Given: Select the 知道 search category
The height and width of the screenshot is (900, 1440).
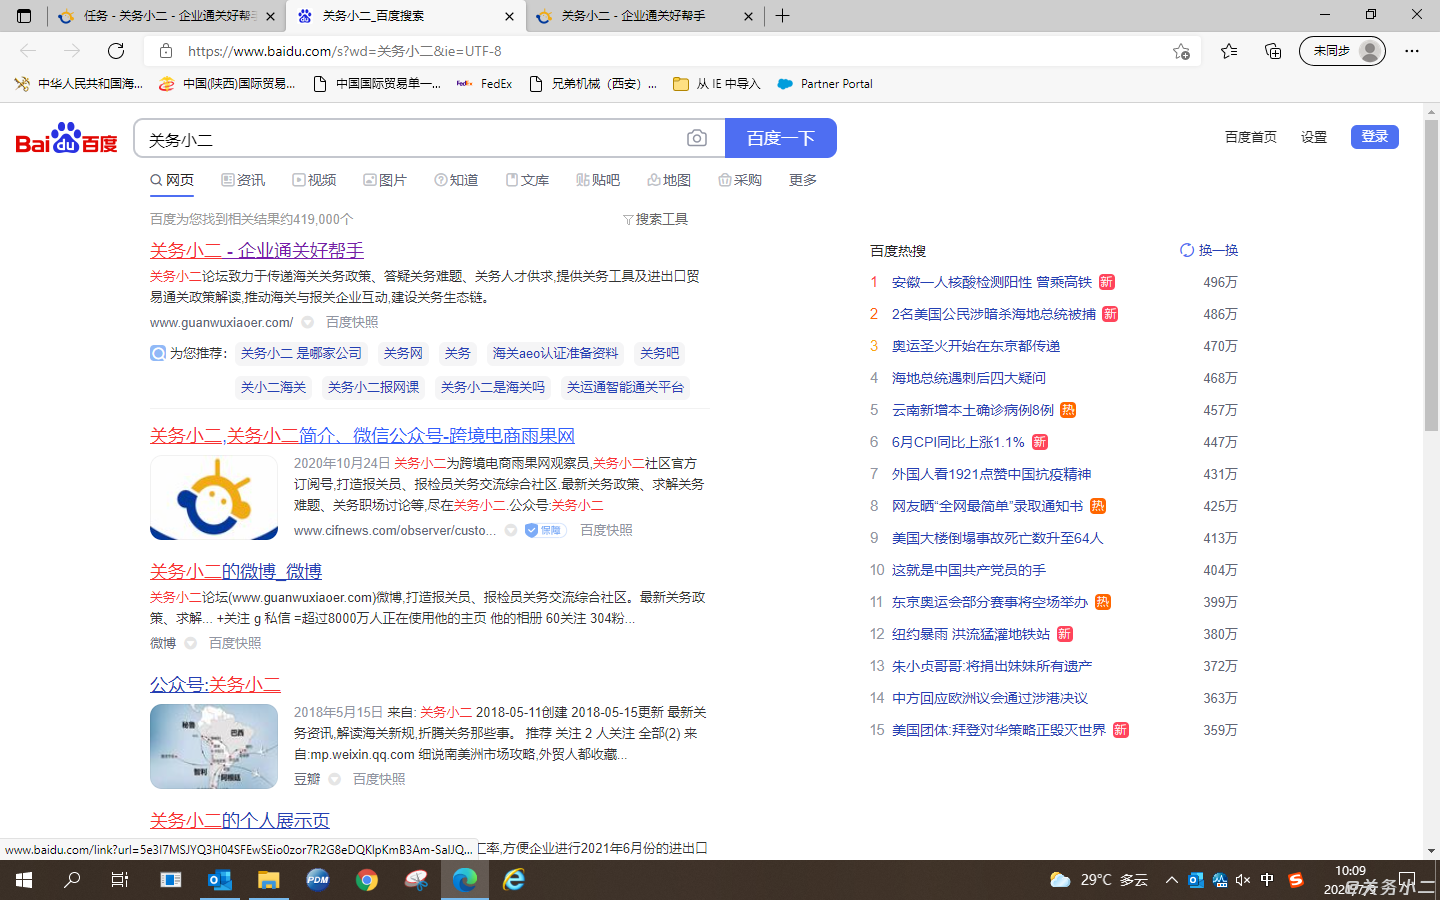Looking at the screenshot, I should 456,180.
